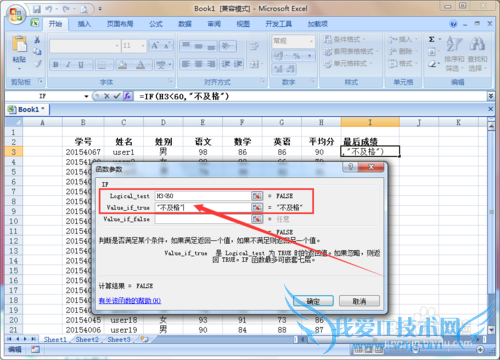Open 条件格式 conditional formatting dropdown
500x360 pixels.
coord(345,39)
